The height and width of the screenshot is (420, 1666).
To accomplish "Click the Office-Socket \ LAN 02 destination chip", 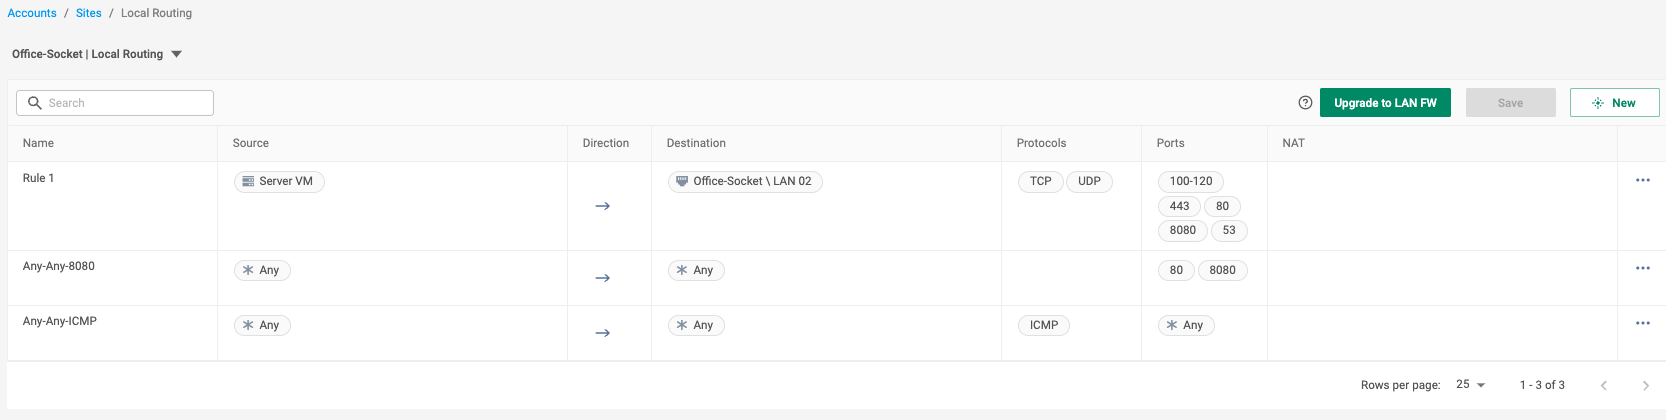I will 745,182.
